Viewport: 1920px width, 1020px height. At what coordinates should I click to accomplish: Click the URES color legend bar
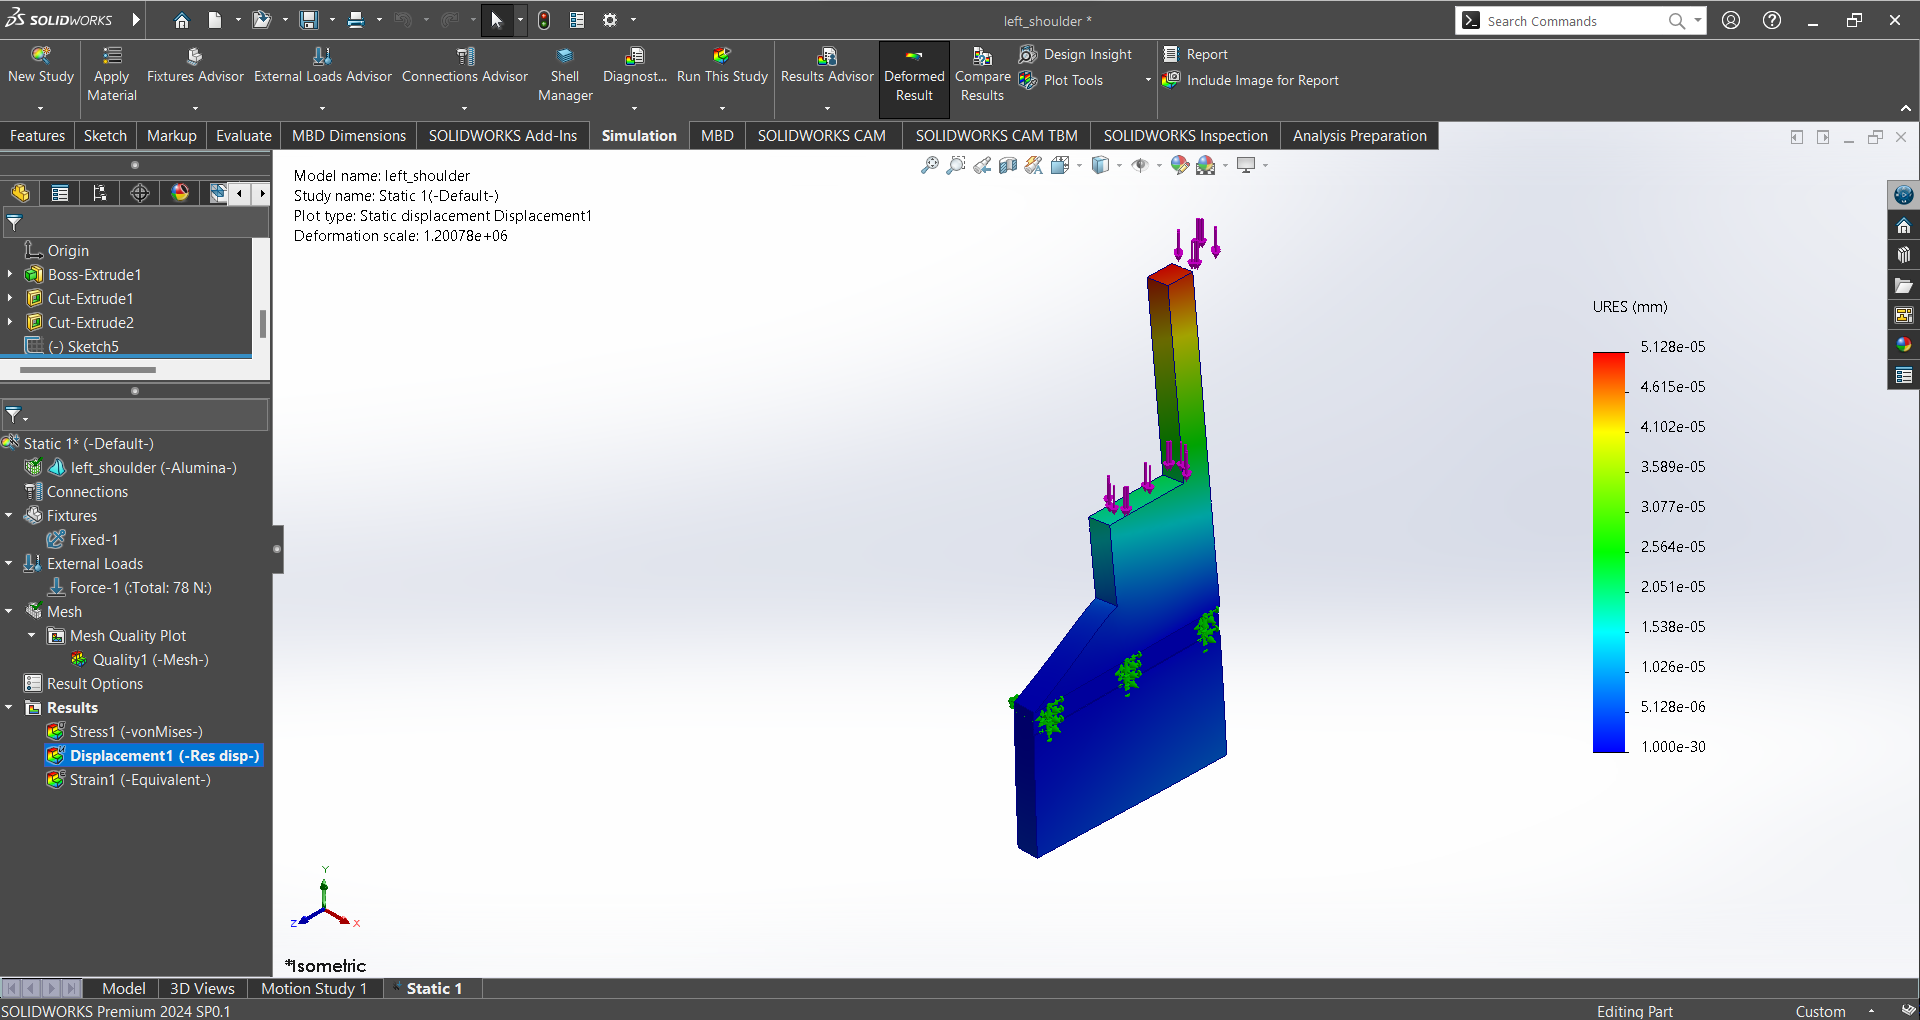point(1609,550)
